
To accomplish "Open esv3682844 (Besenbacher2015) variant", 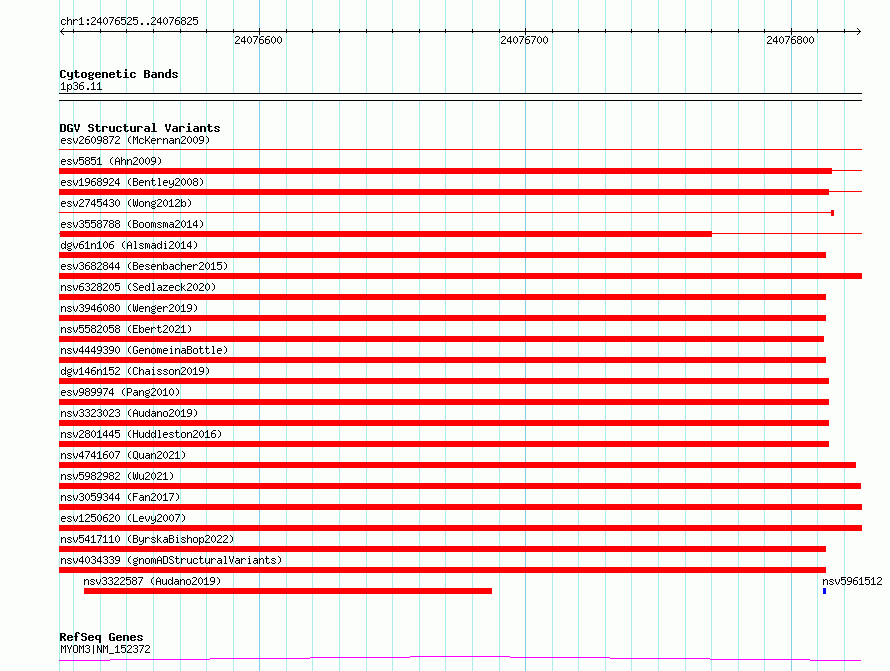I will tap(144, 266).
